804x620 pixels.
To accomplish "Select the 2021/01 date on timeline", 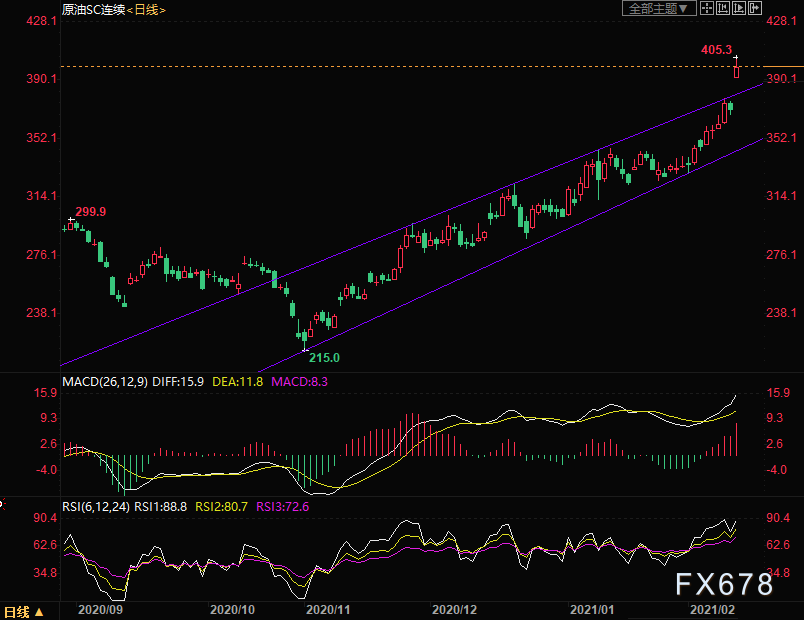I will [x=592, y=610].
